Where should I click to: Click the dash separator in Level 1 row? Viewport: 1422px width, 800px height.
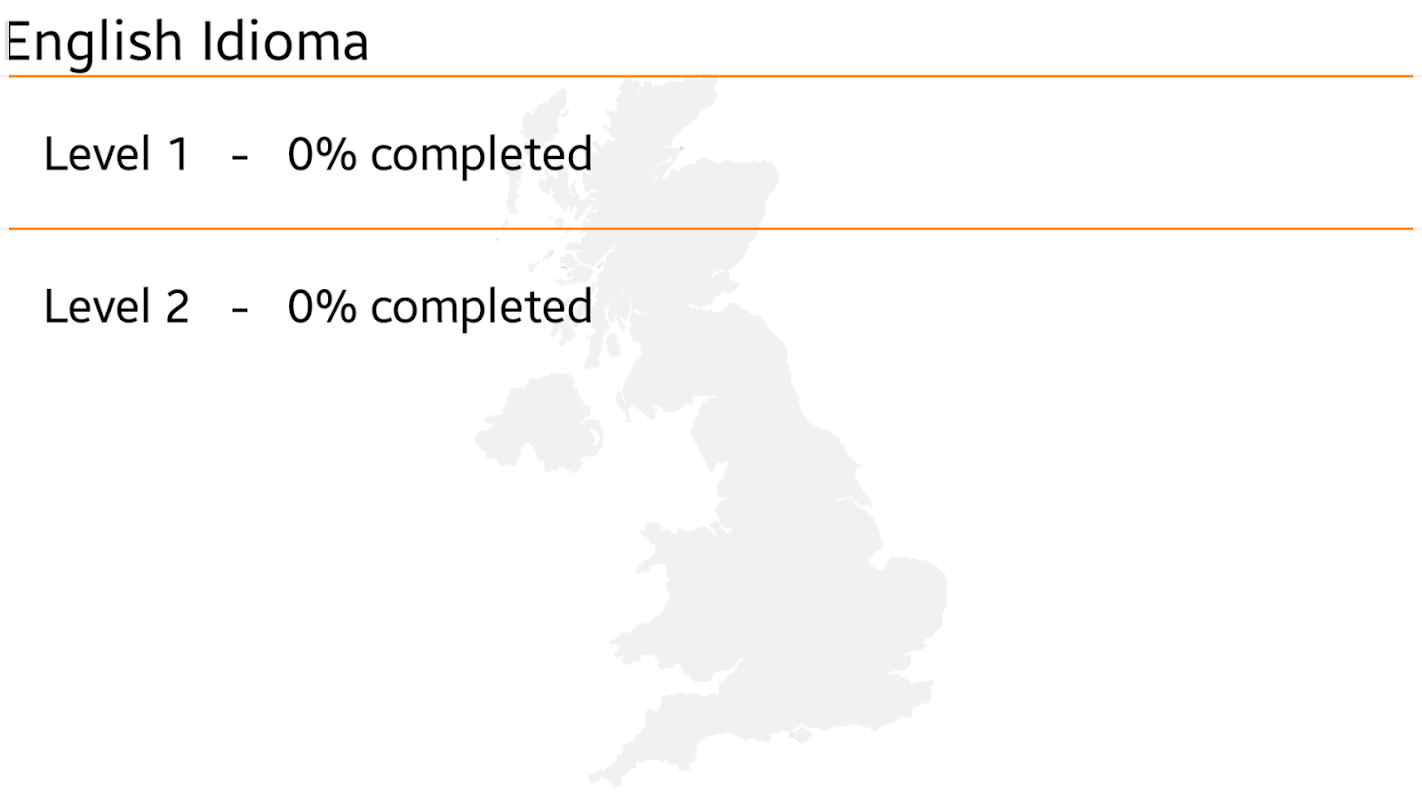(239, 157)
